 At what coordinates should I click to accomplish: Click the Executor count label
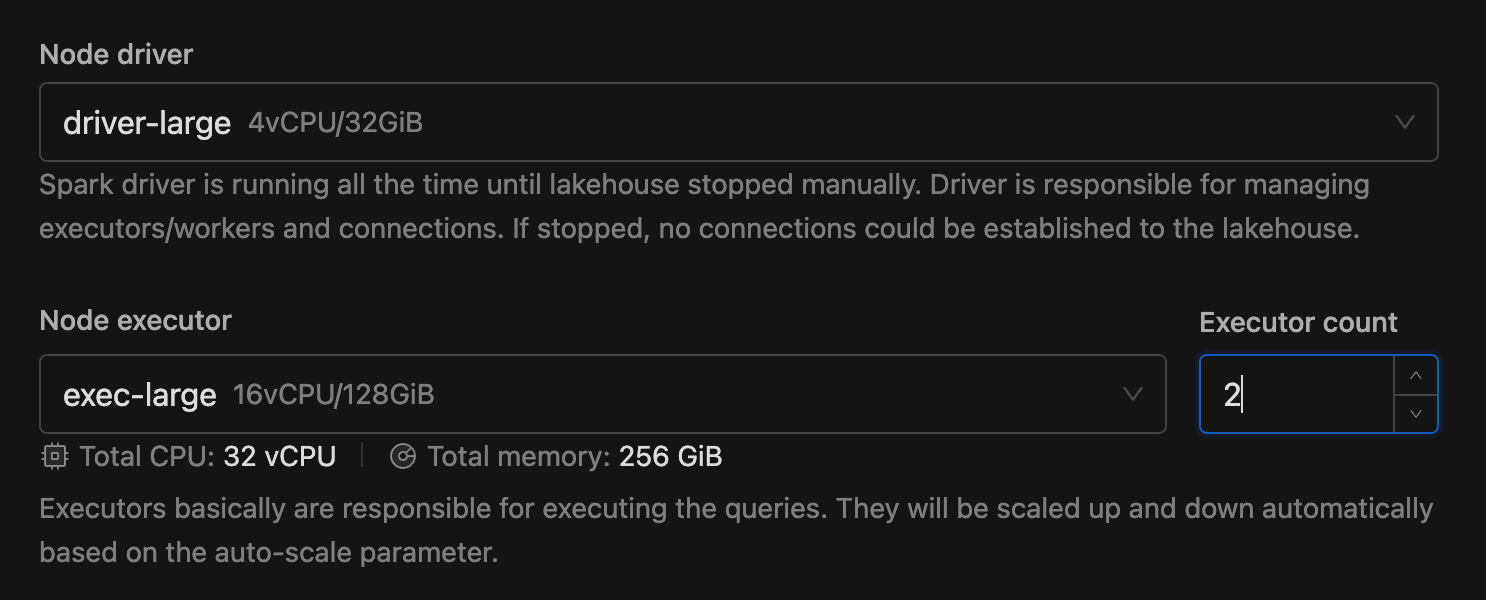click(1298, 323)
